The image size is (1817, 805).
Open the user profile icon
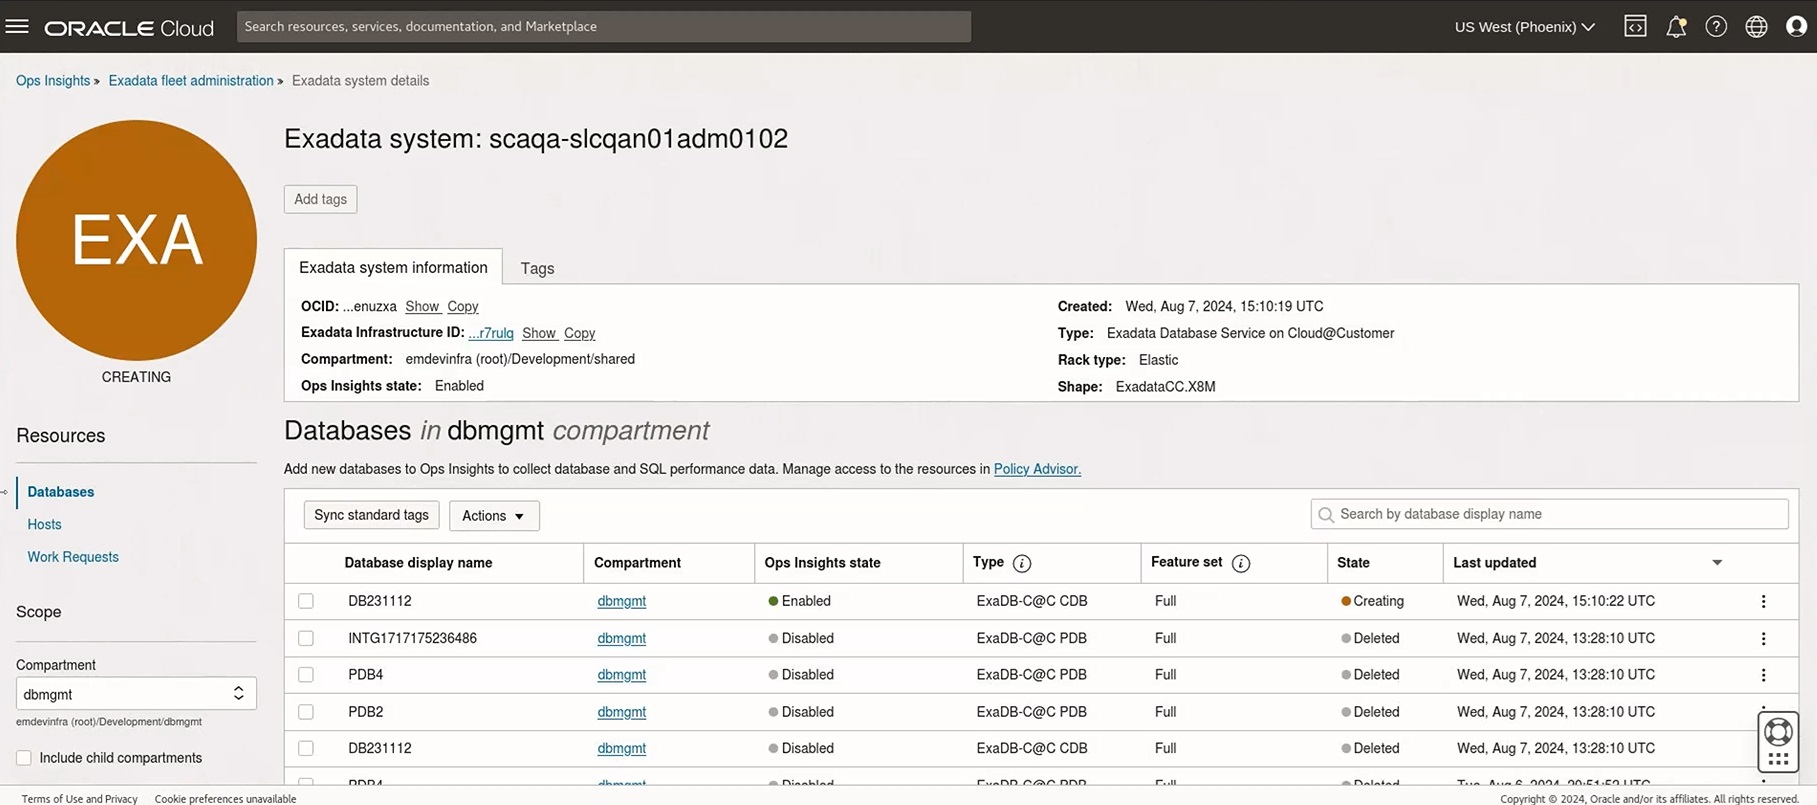click(x=1796, y=27)
